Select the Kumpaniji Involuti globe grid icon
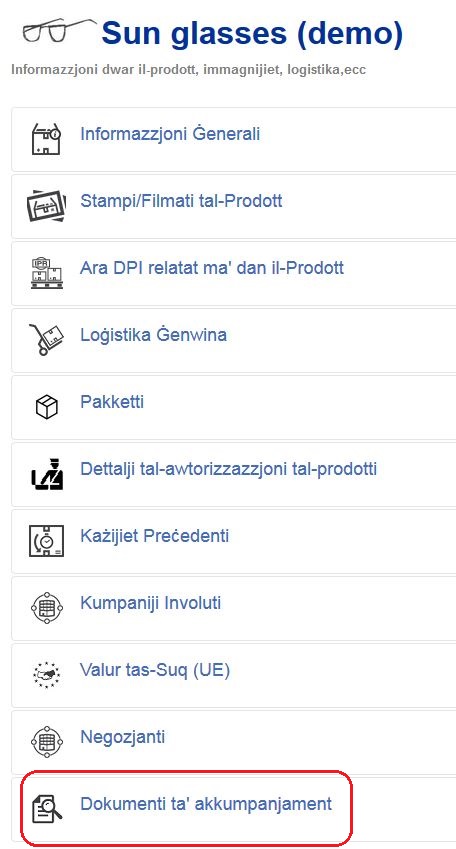 (x=47, y=608)
